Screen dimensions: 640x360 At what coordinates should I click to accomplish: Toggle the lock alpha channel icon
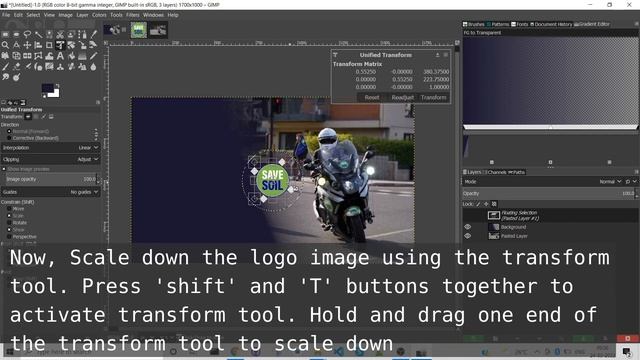494,204
